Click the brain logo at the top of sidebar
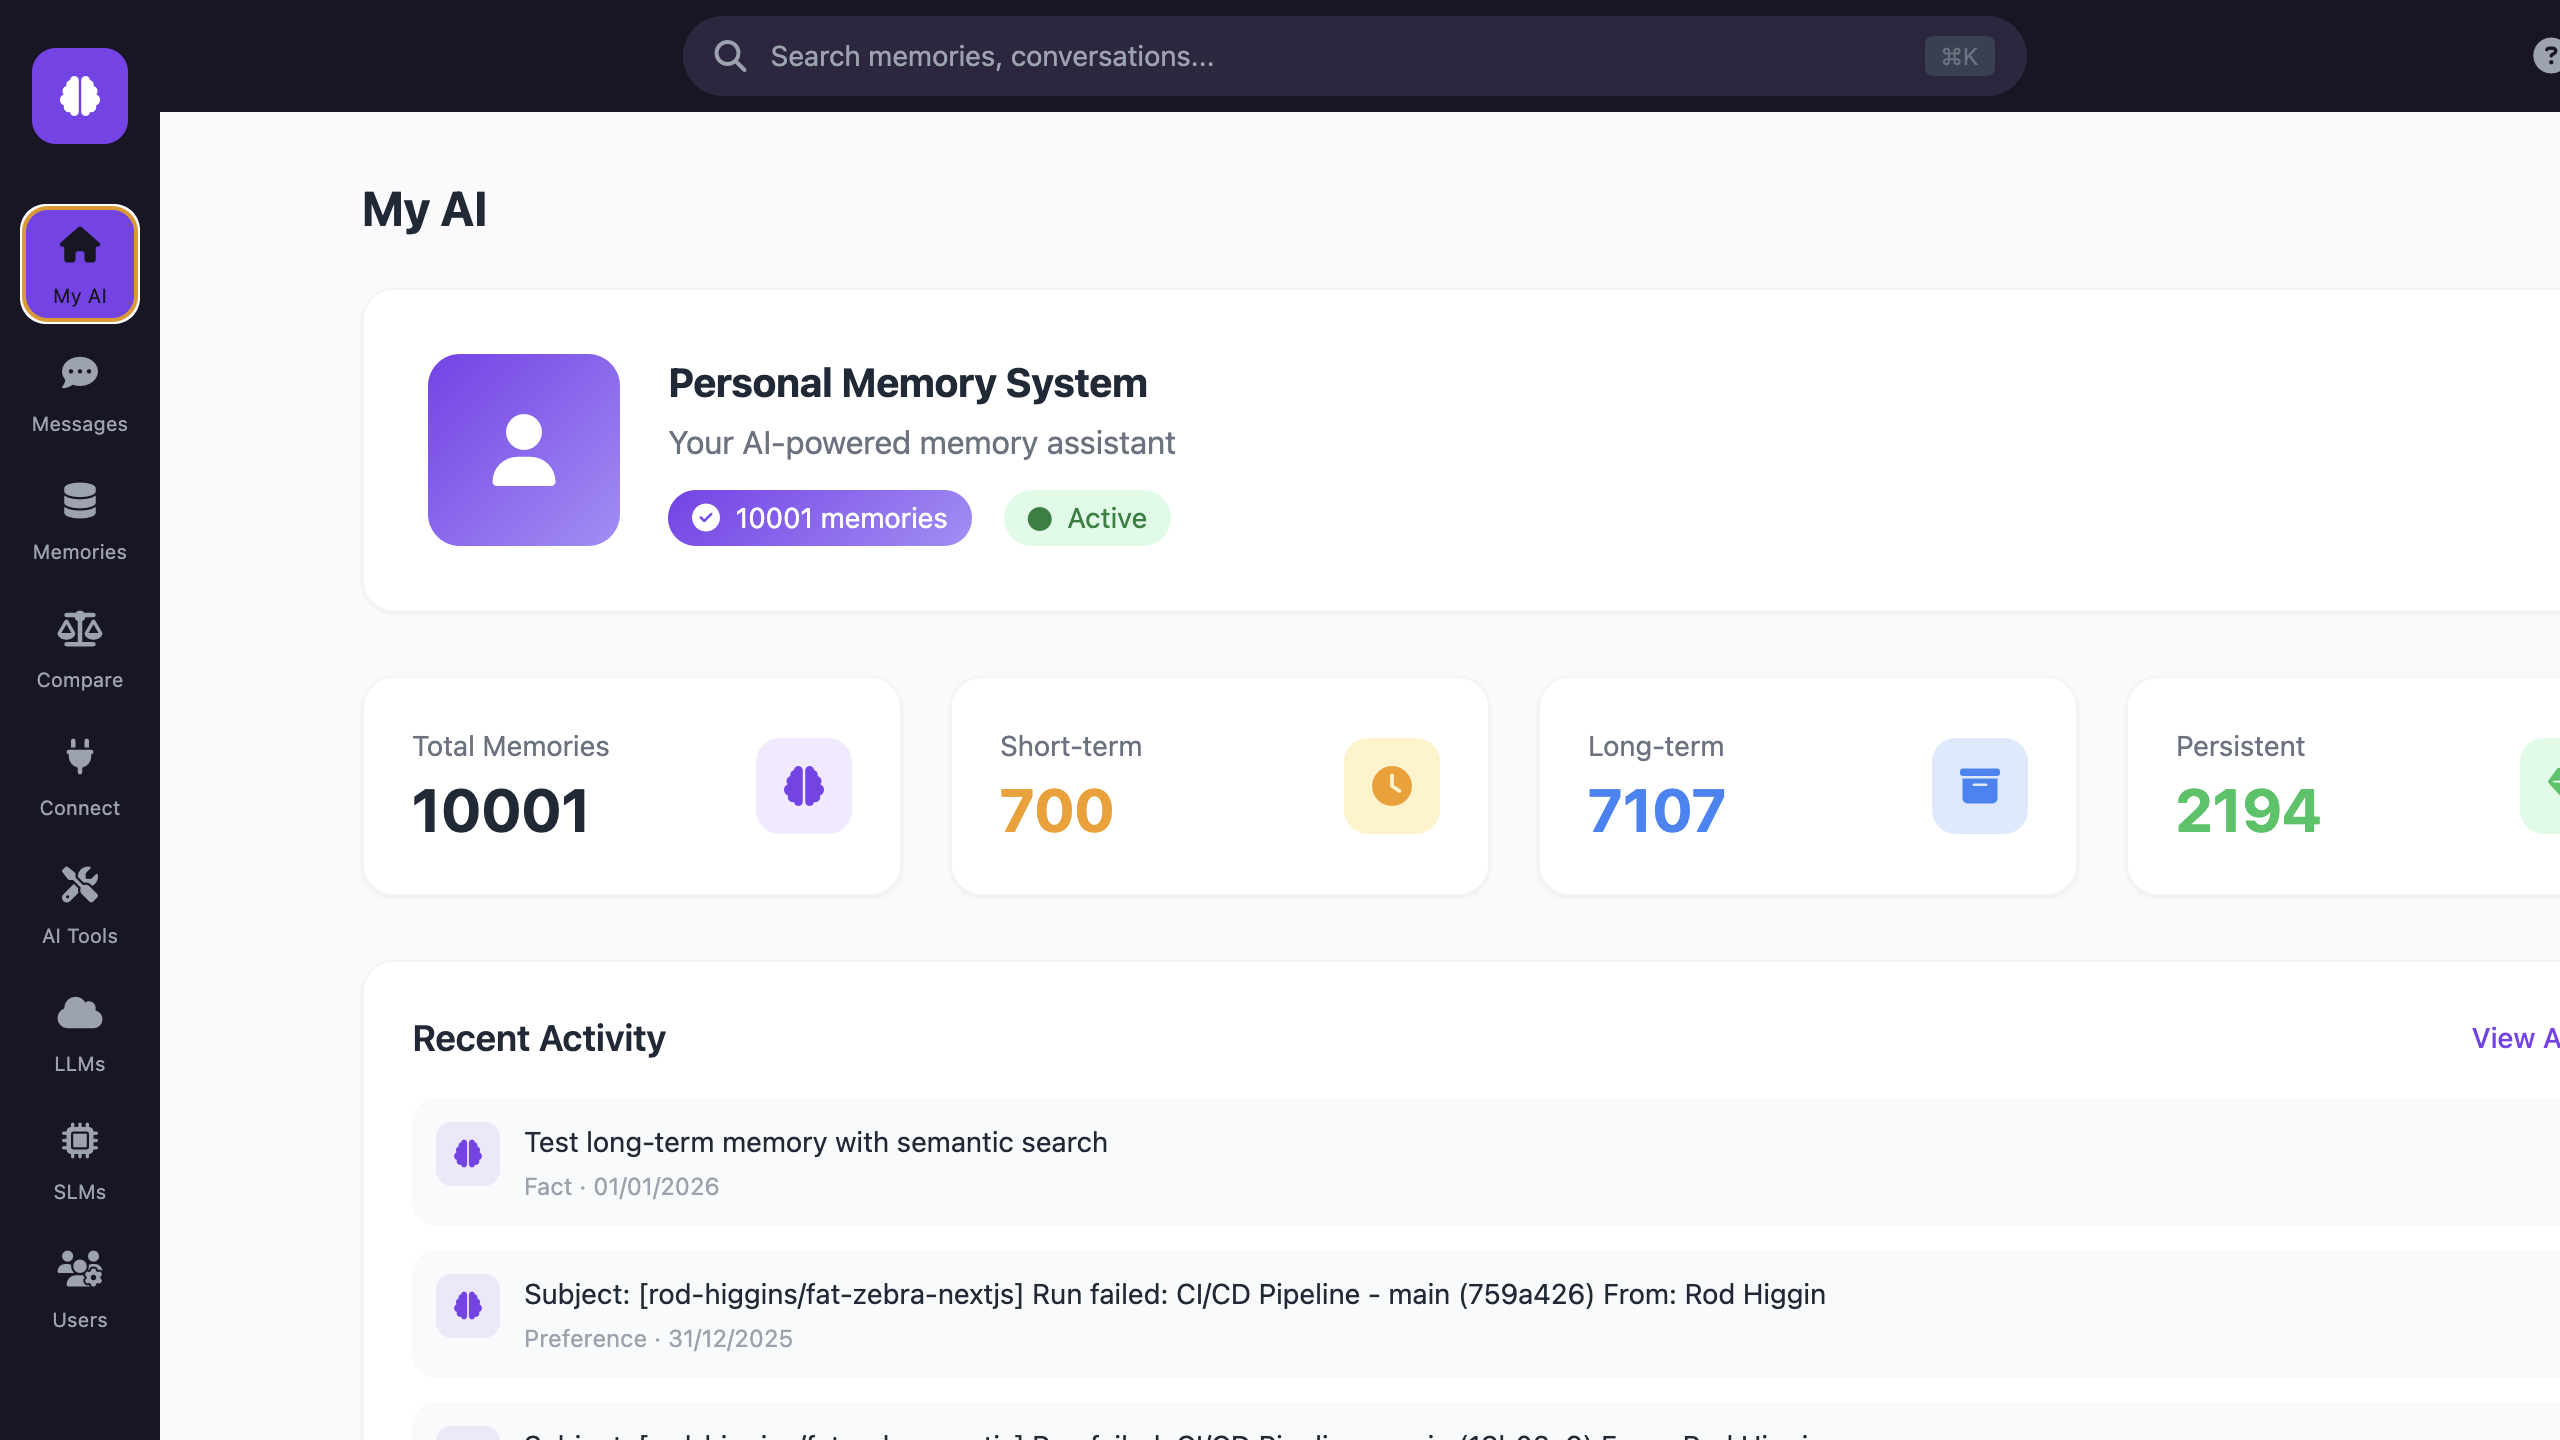This screenshot has width=2560, height=1440. (79, 95)
